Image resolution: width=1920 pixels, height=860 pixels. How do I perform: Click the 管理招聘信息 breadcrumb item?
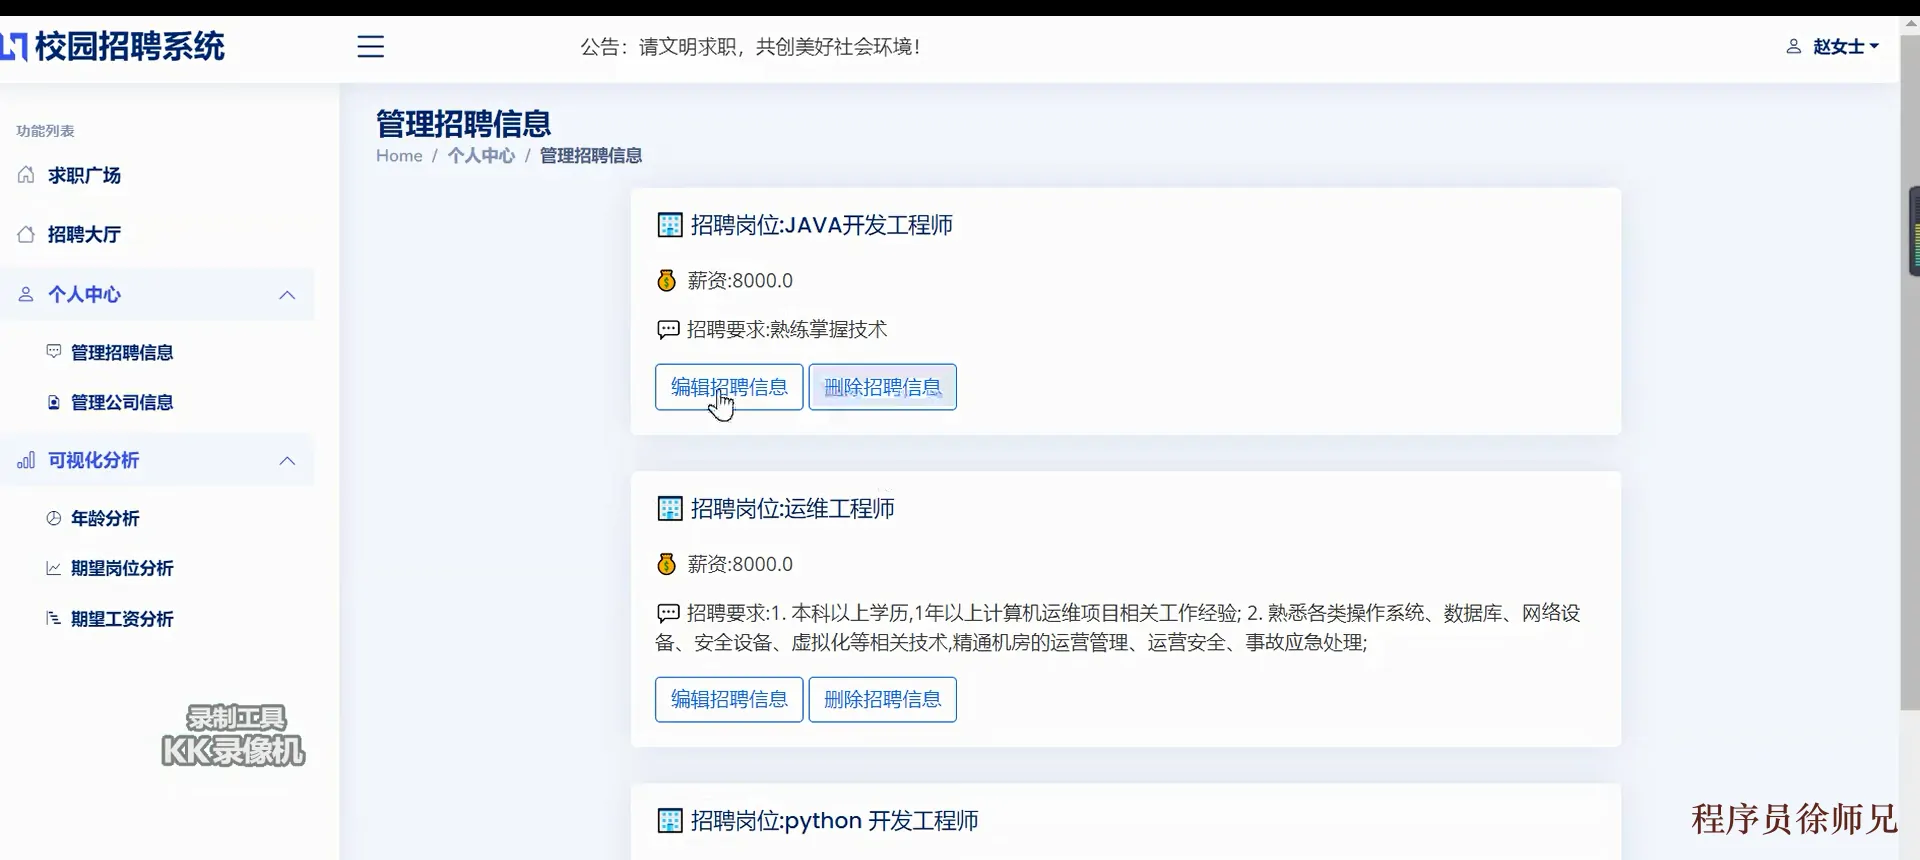click(591, 156)
